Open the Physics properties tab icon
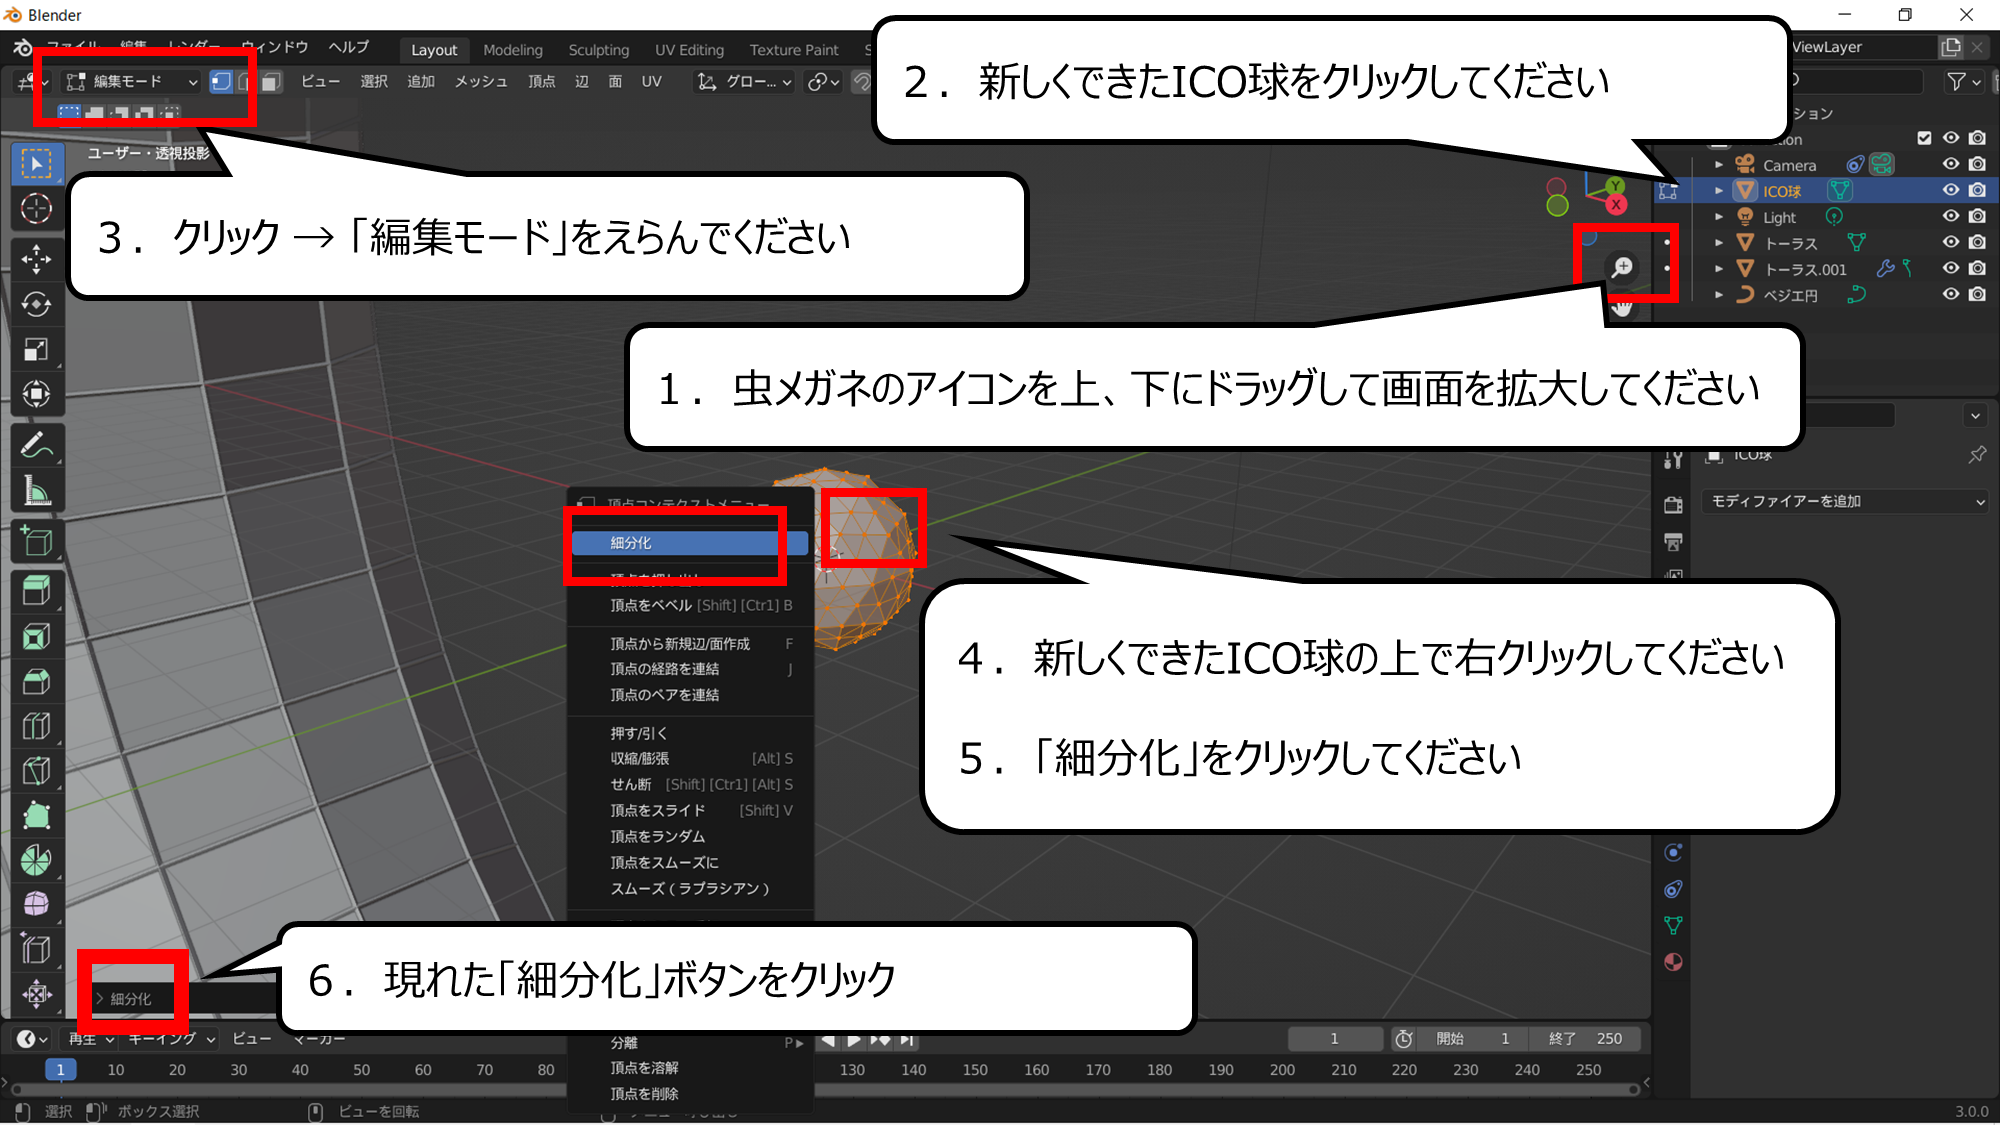Image resolution: width=2000 pixels, height=1125 pixels. [x=1673, y=853]
